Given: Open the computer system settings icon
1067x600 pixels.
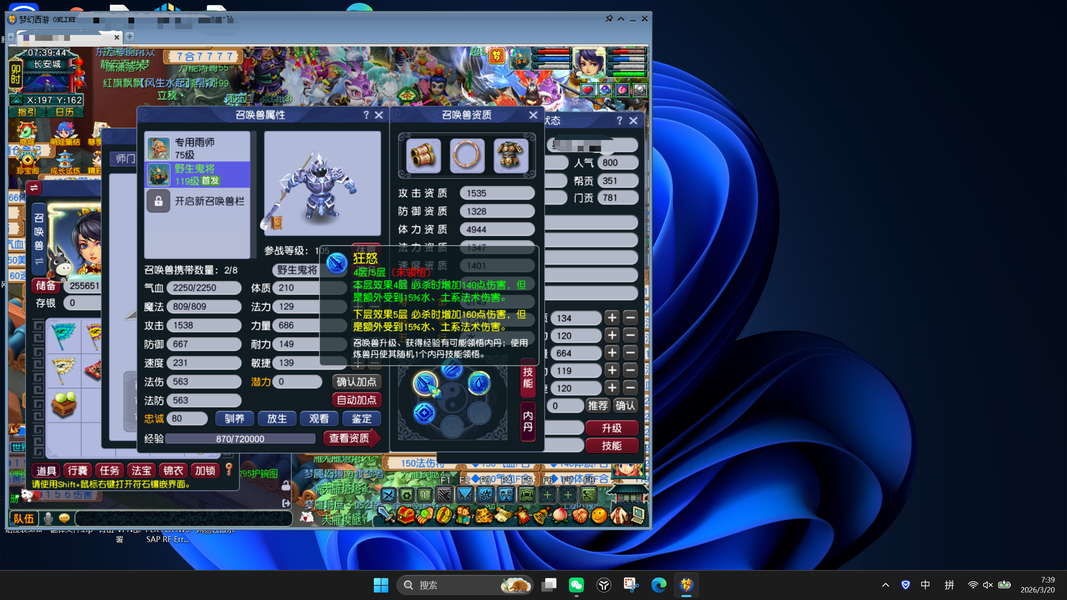Looking at the screenshot, I should pos(638,515).
